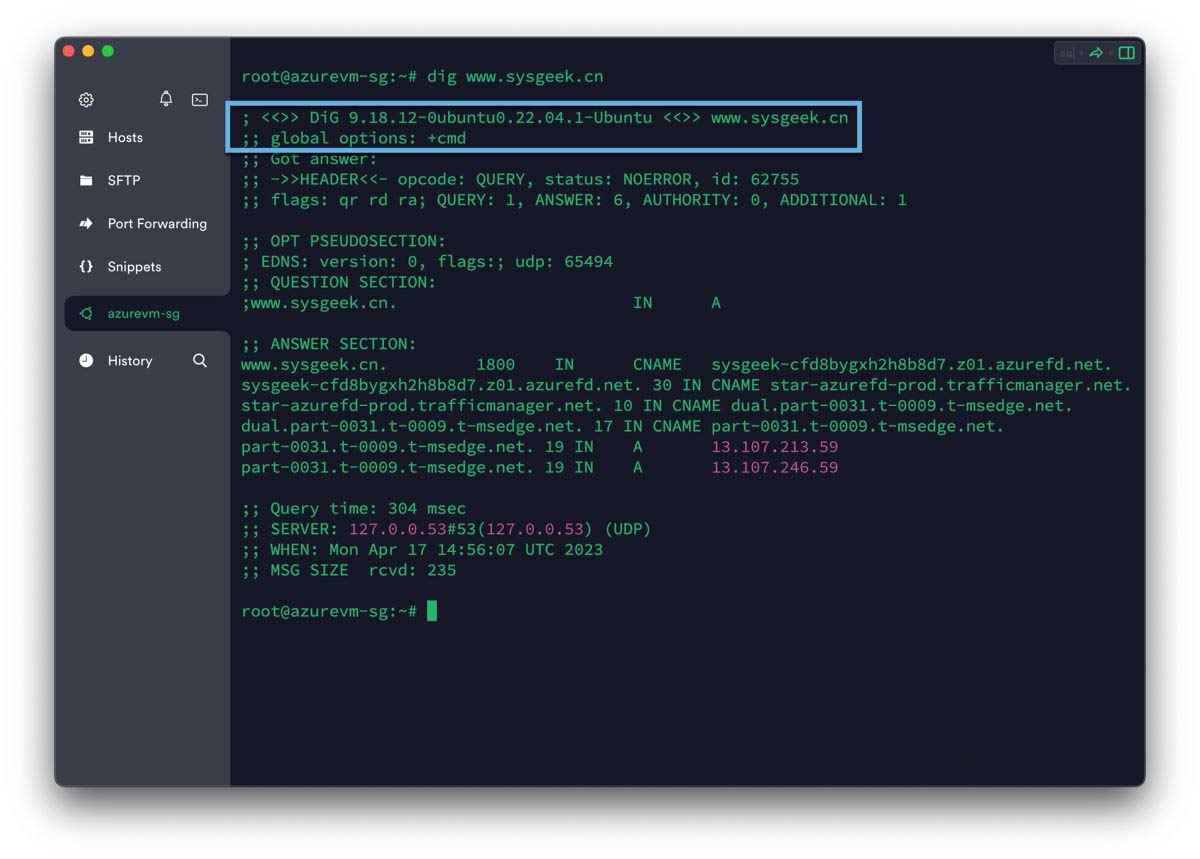Viewport: 1200px width, 859px height.
Task: Click the SFTP folder icon
Action: (86, 181)
